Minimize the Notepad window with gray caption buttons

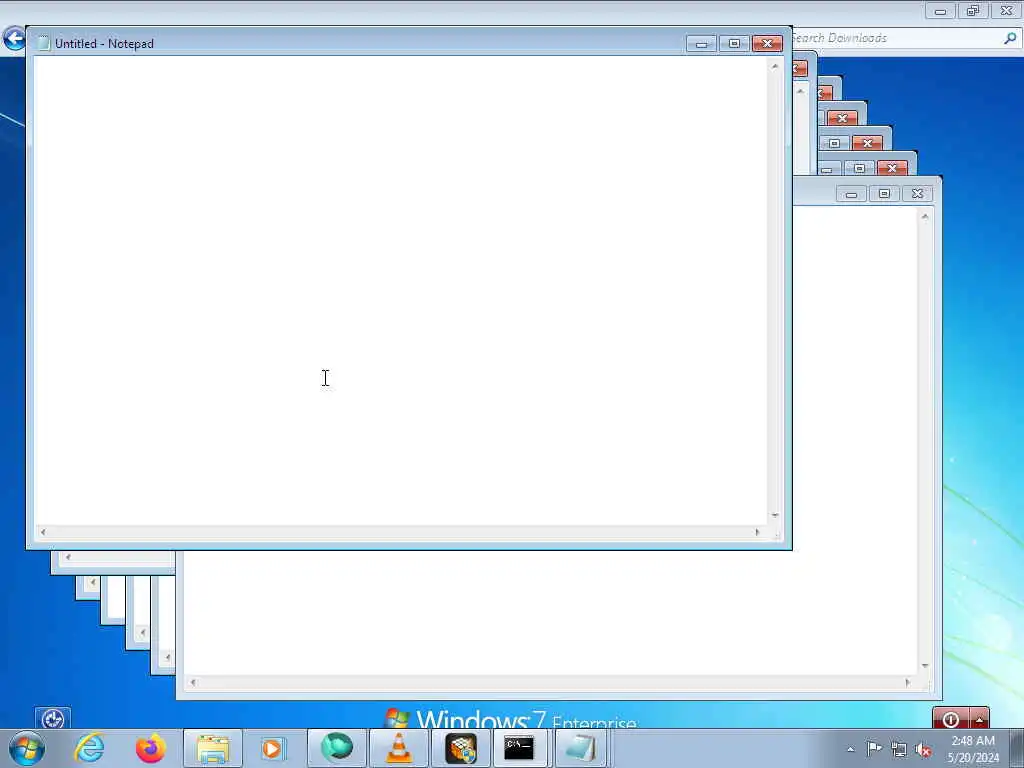tap(851, 194)
